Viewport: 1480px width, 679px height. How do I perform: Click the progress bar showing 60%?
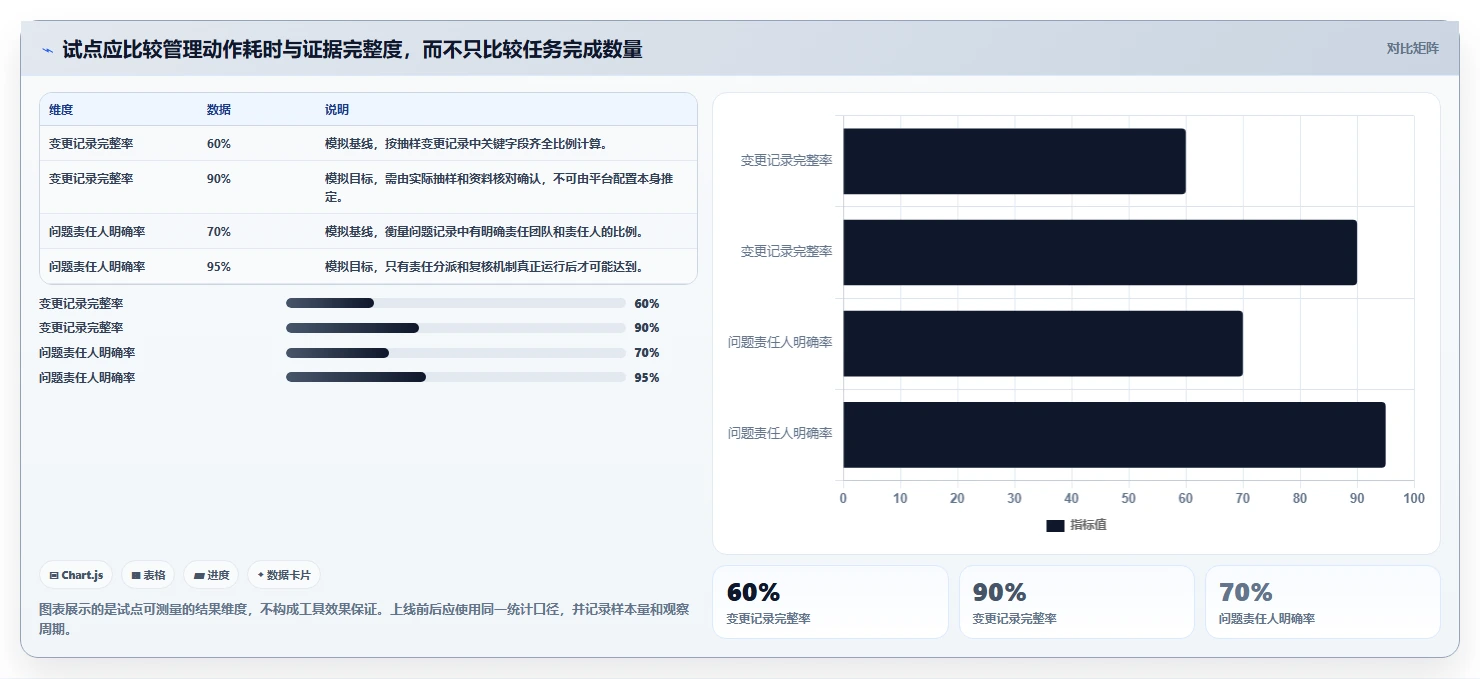(456, 303)
